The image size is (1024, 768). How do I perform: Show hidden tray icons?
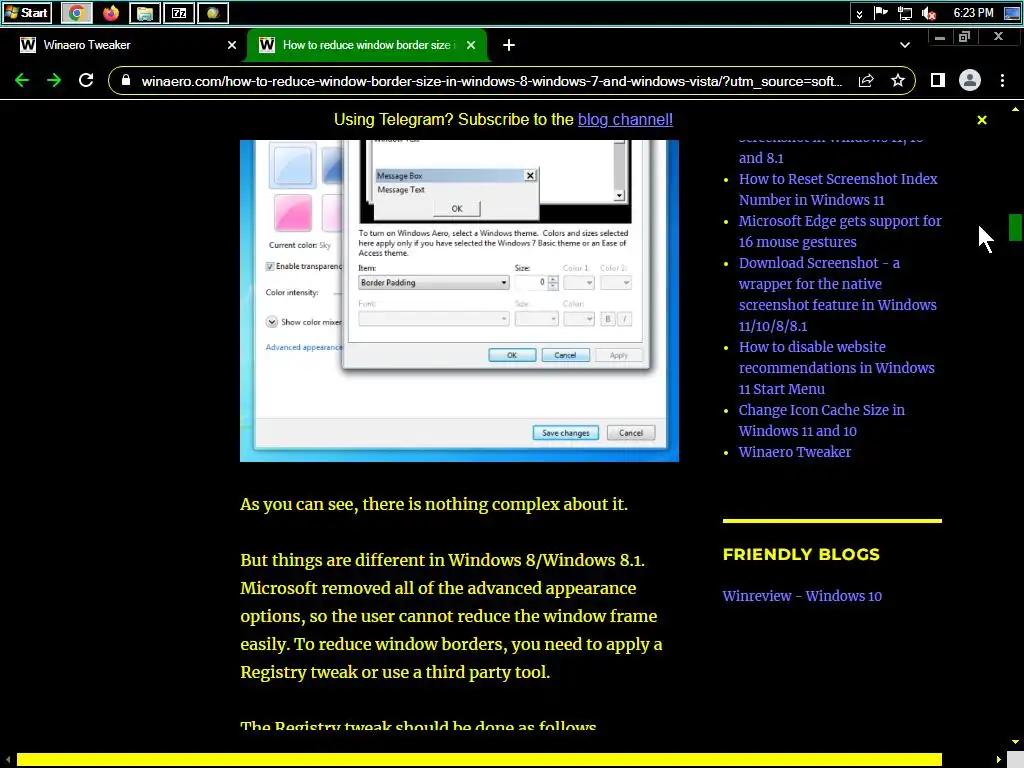click(x=859, y=13)
